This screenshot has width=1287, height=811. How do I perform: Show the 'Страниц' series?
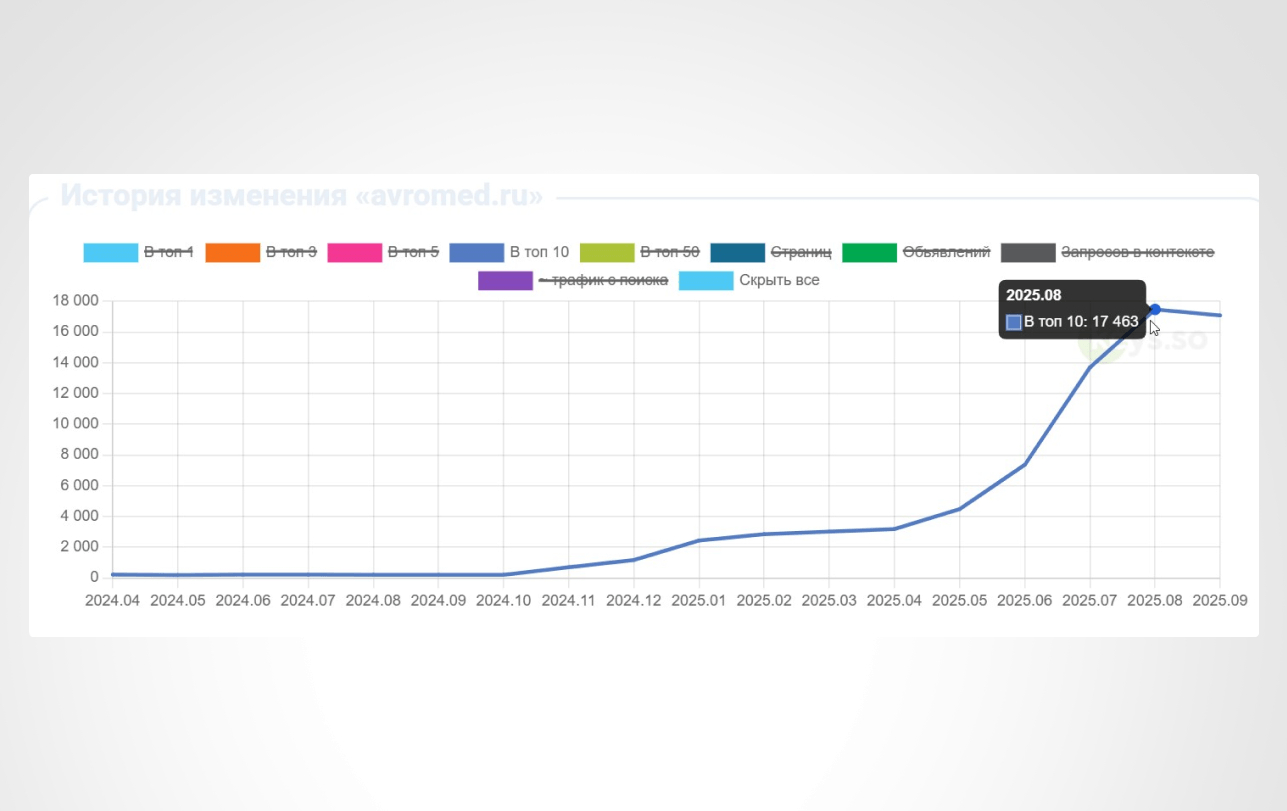pos(801,252)
